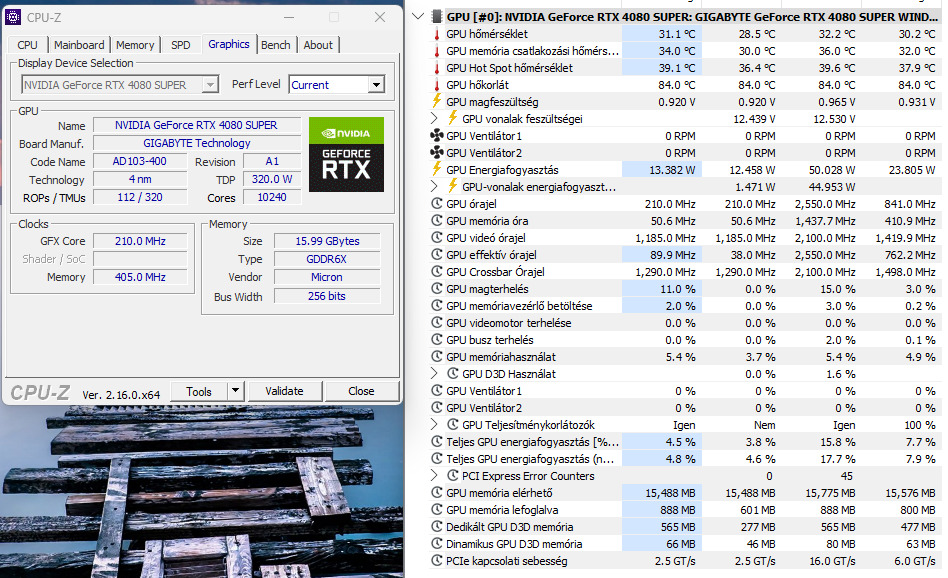Screen dimensions: 948x578
Task: Expand GPU-vonalak energiafogyasztása subtree
Action: [434, 187]
